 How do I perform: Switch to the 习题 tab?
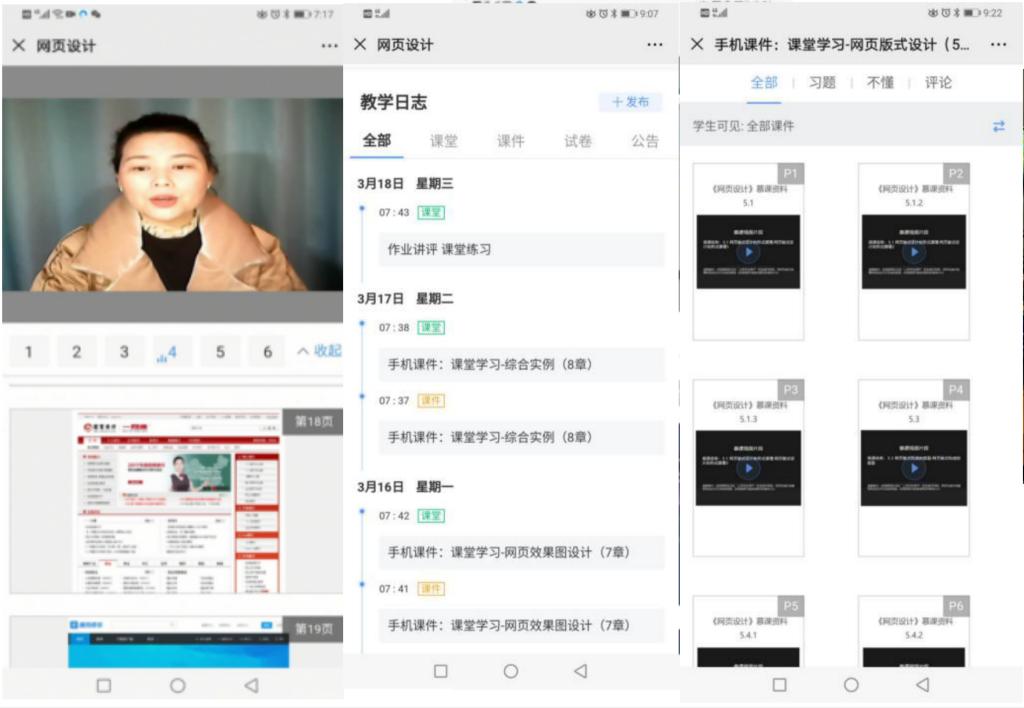822,83
